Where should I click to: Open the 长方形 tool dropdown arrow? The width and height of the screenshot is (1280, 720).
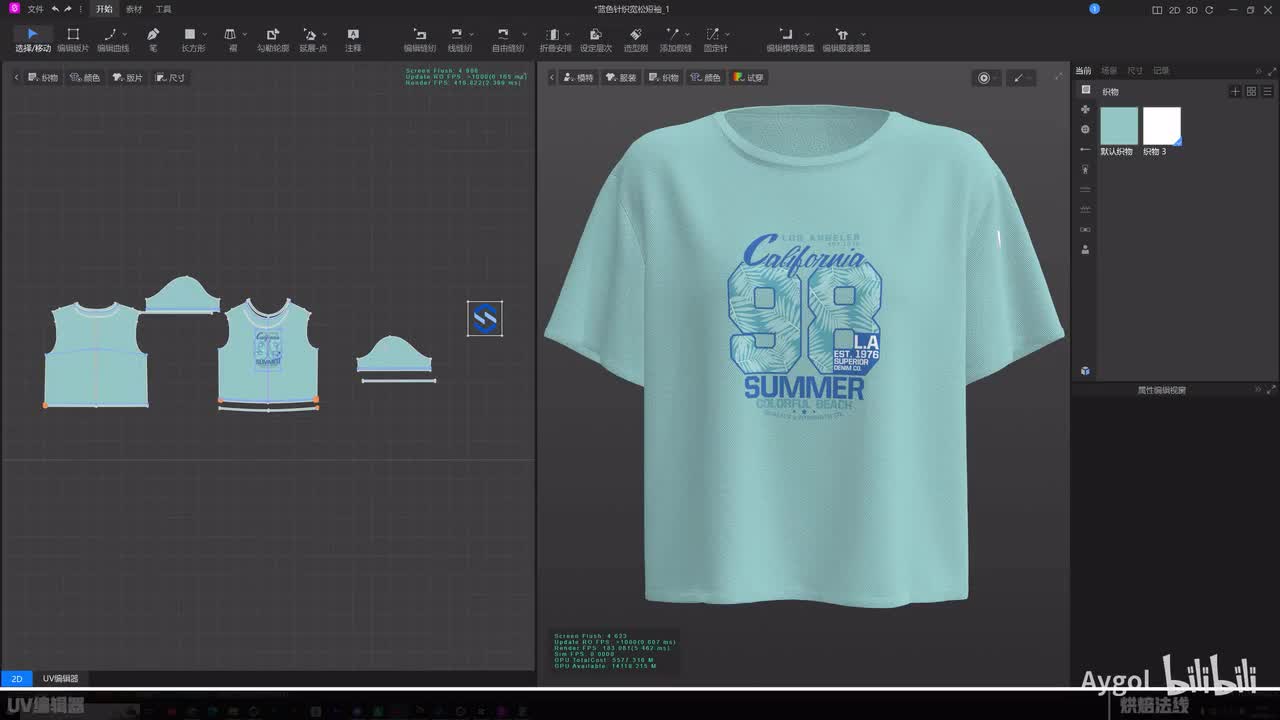[x=204, y=35]
